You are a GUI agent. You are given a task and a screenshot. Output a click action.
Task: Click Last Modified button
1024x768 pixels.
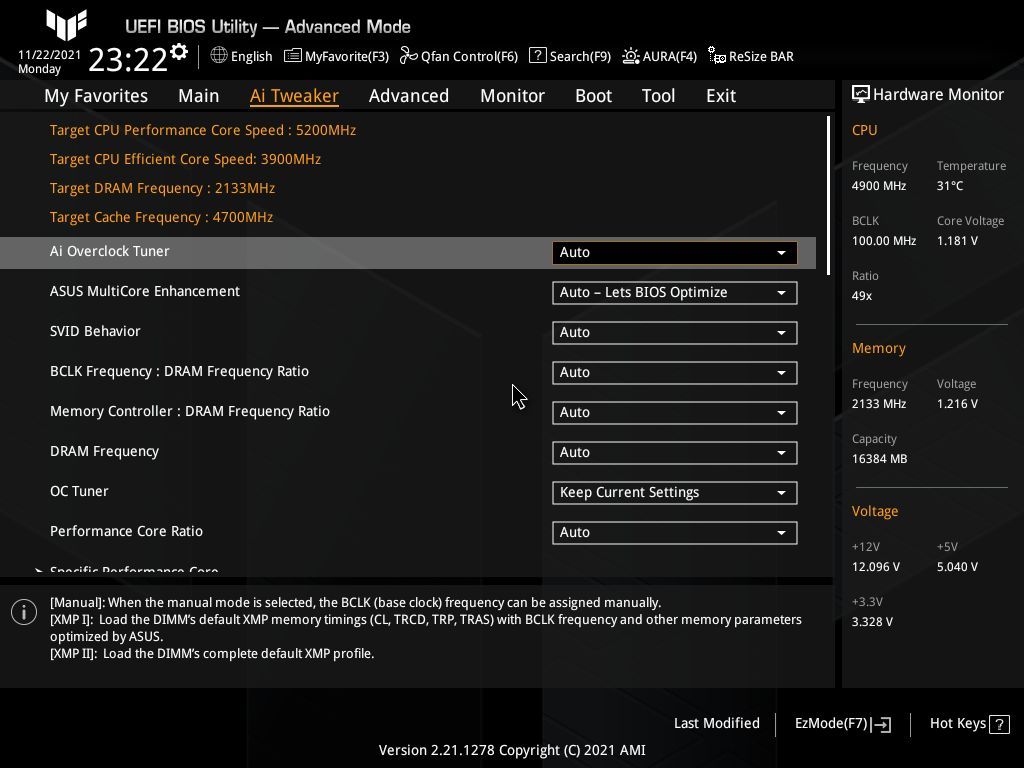pos(716,724)
